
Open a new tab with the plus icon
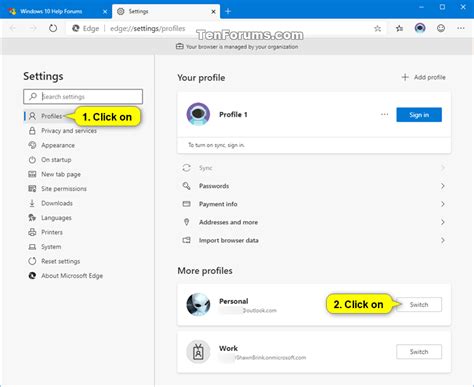228,11
